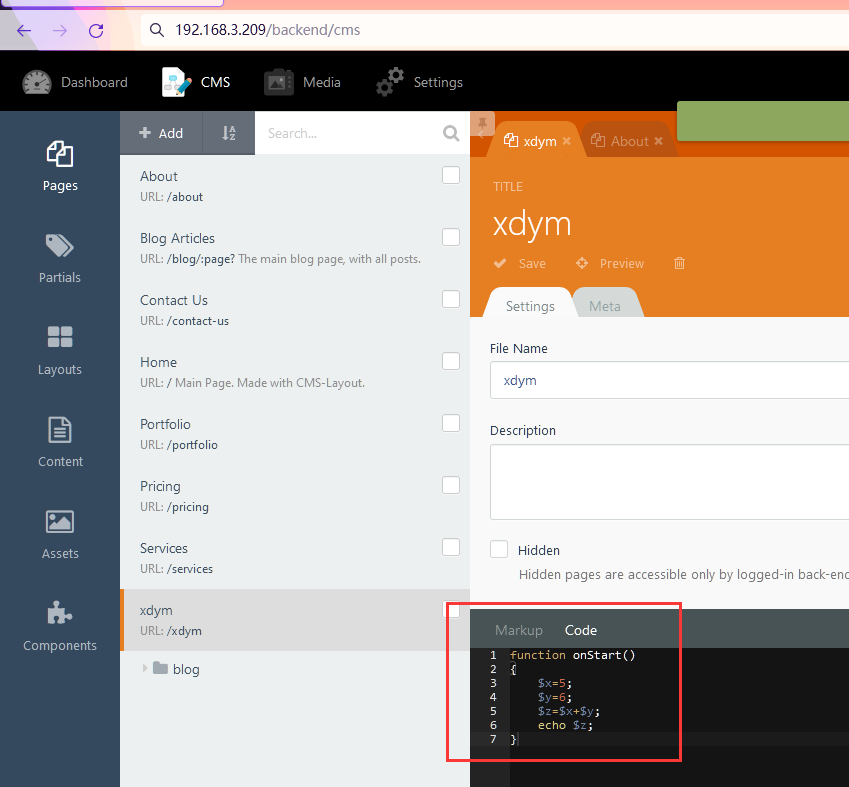849x787 pixels.
Task: Reload the page in the browser
Action: 96,30
